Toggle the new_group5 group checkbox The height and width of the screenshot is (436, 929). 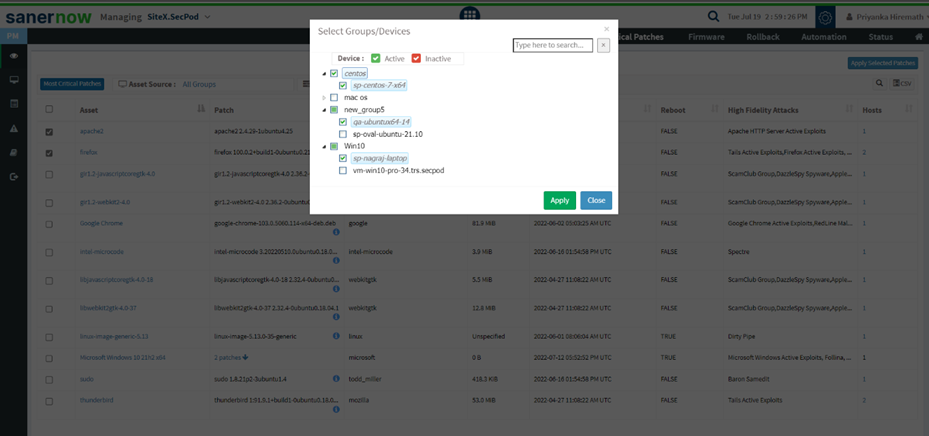(x=334, y=110)
